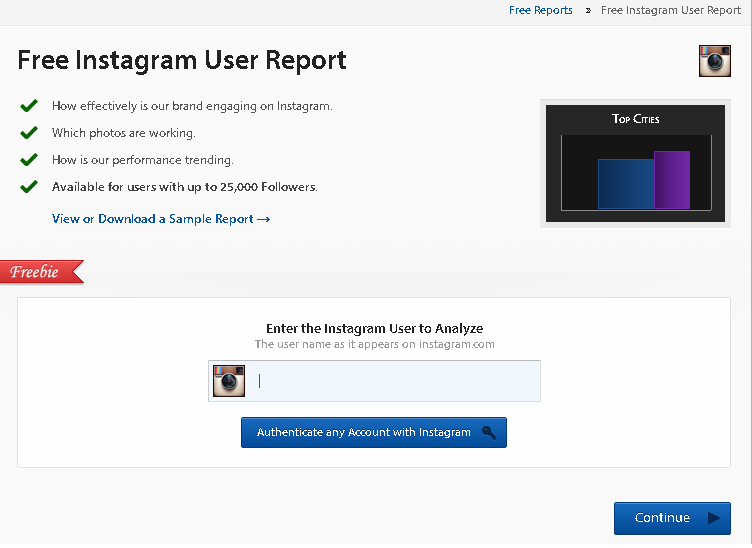752x548 pixels.
Task: Click 'The user name as it appears' hint text
Action: (375, 344)
